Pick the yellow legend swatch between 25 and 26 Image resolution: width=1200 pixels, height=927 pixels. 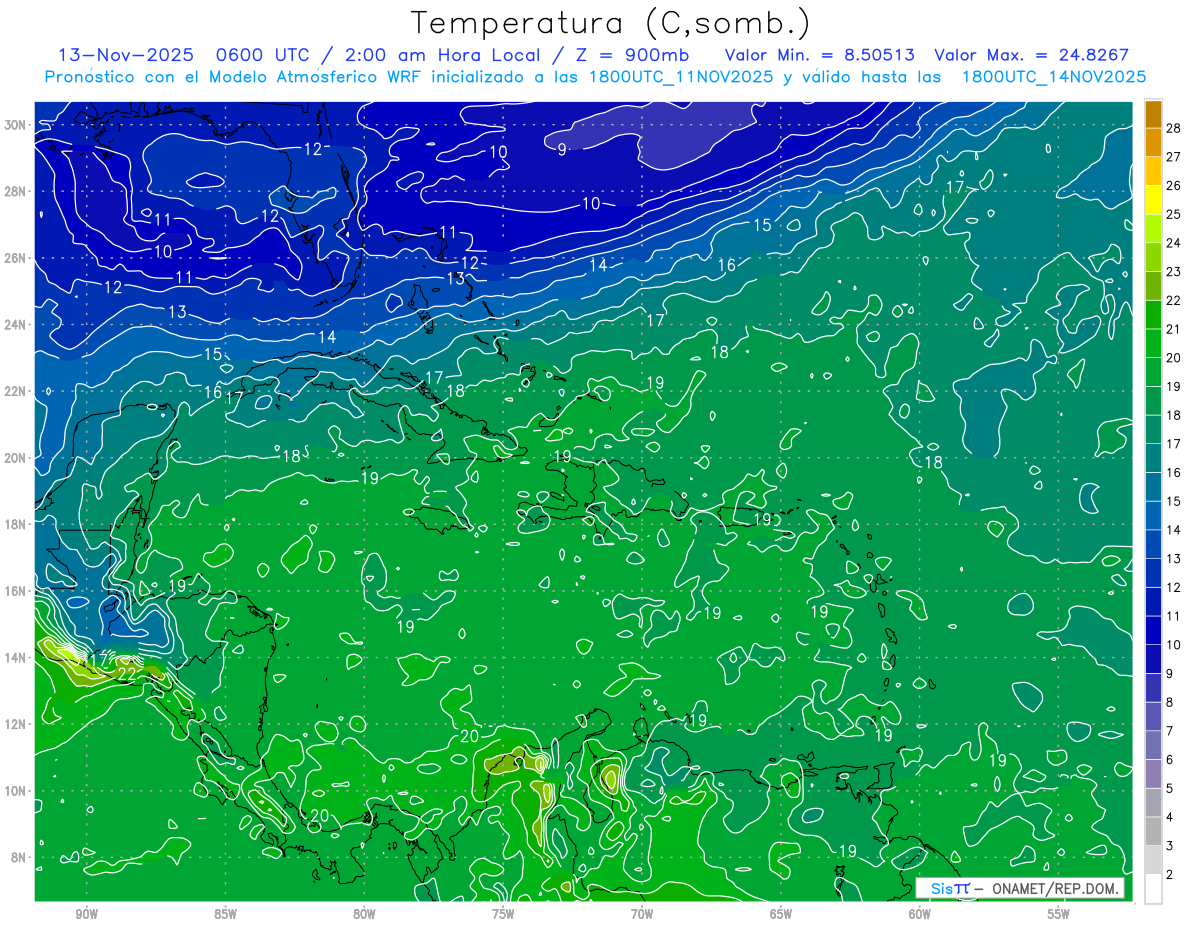[1153, 199]
